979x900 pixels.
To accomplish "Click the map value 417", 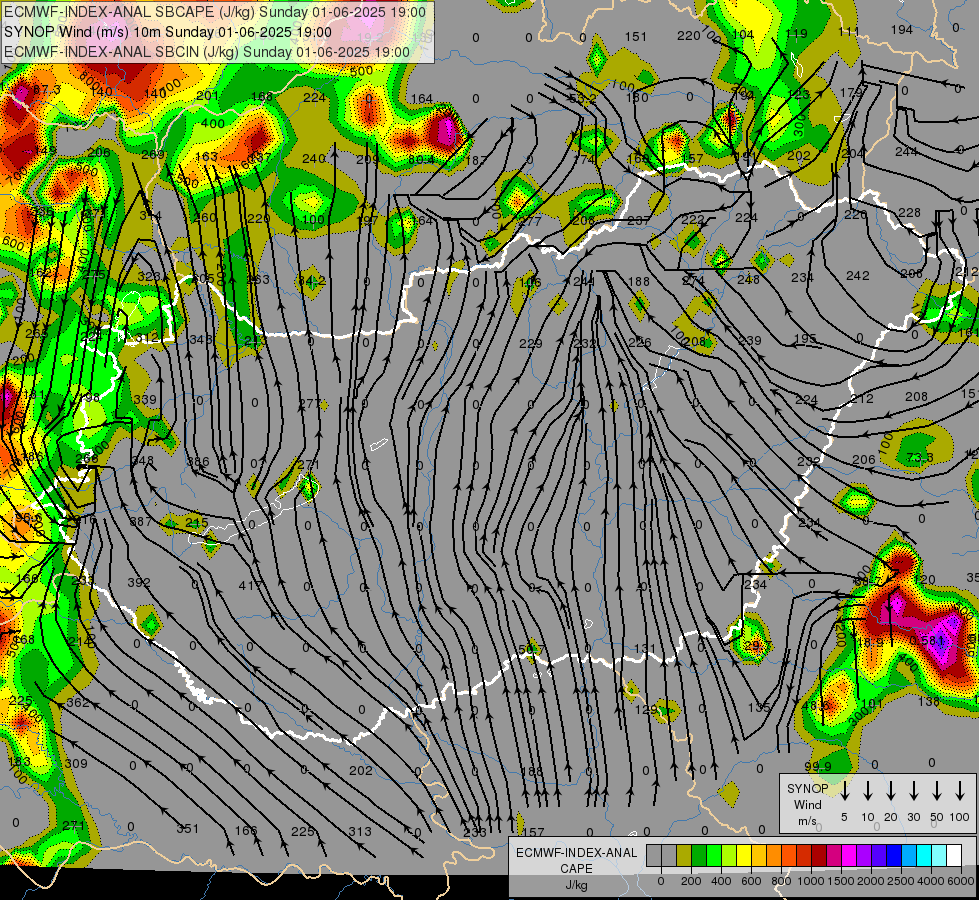I will coord(250,585).
